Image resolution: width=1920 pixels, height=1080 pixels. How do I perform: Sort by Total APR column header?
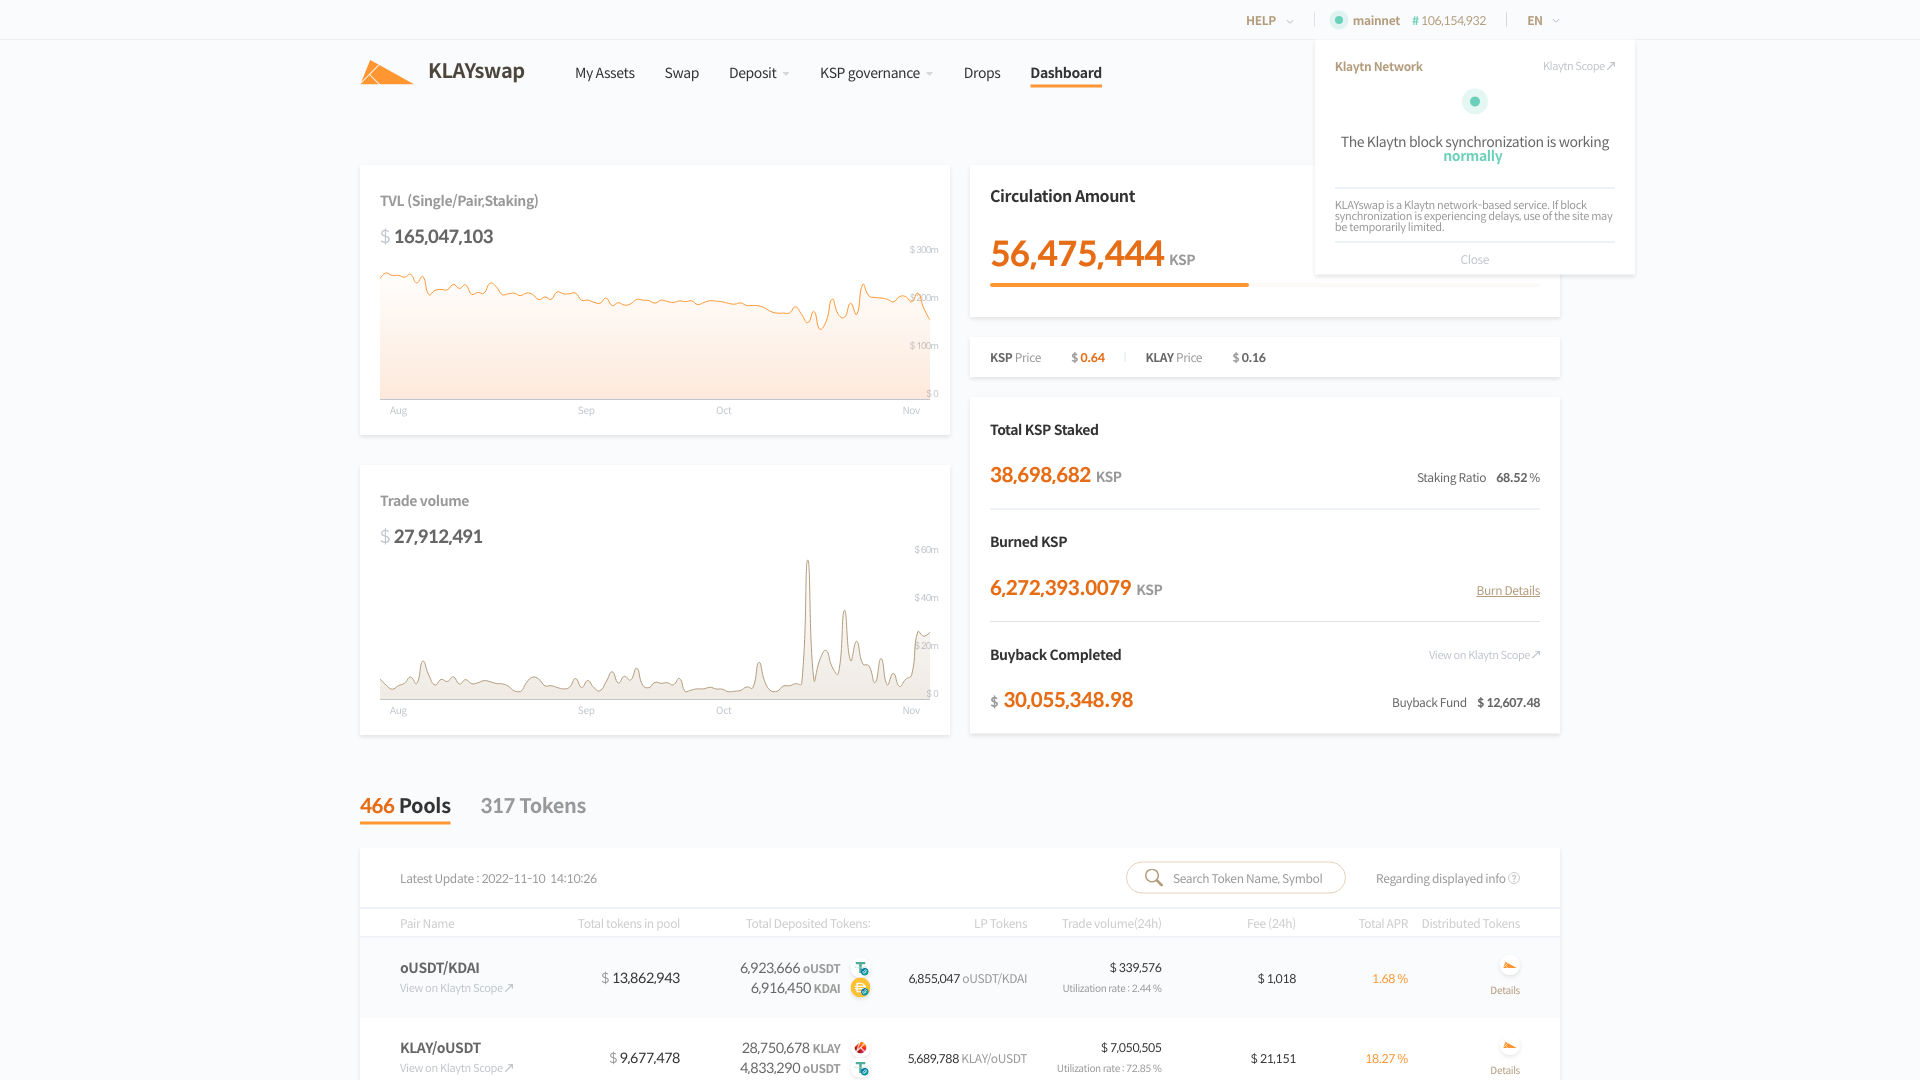point(1382,924)
